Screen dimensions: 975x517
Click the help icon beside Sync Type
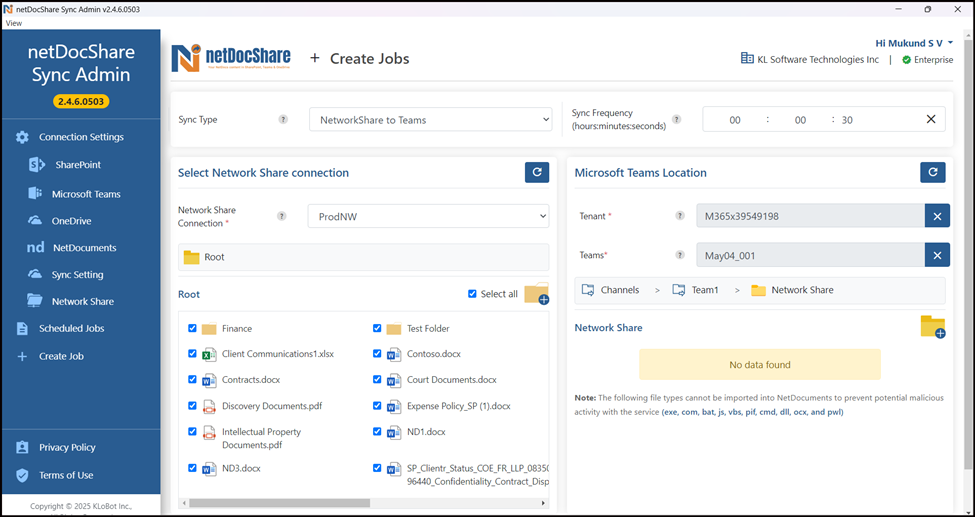tap(283, 119)
